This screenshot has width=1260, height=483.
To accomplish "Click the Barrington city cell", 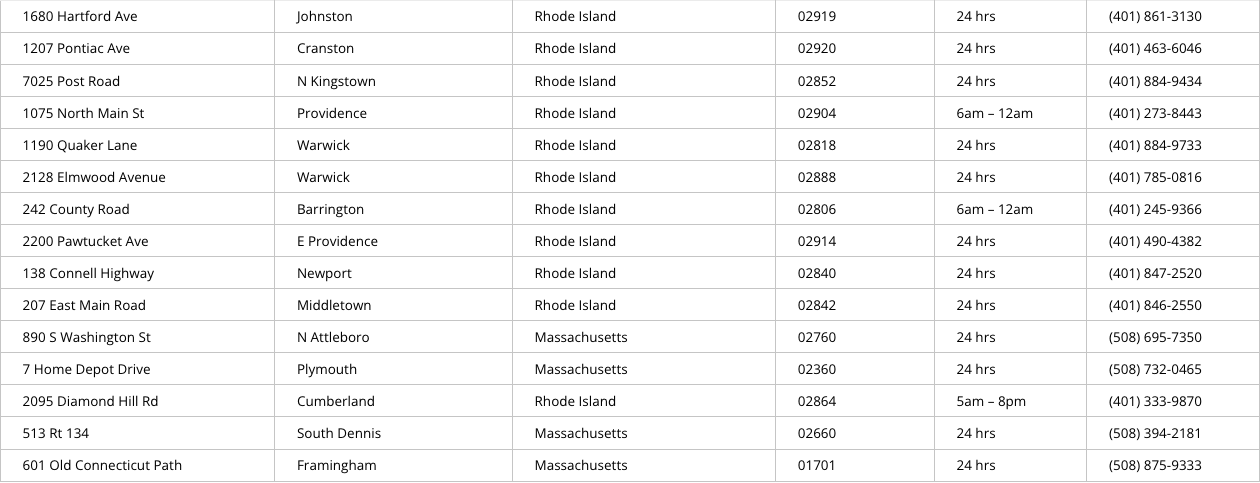I will [x=330, y=209].
